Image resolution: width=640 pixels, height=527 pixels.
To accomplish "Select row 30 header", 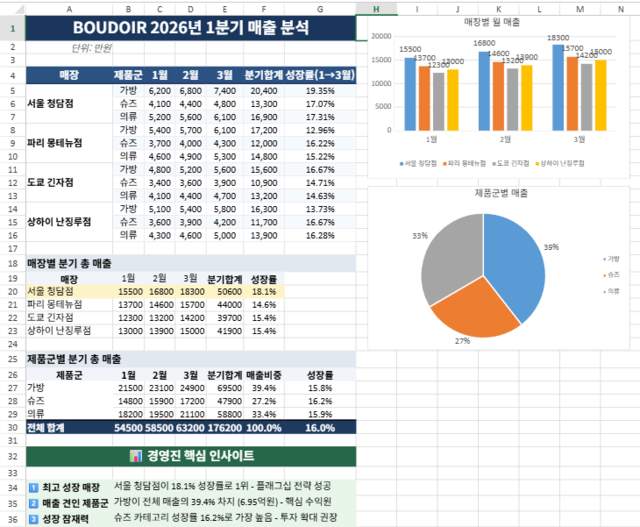I will click(13, 427).
